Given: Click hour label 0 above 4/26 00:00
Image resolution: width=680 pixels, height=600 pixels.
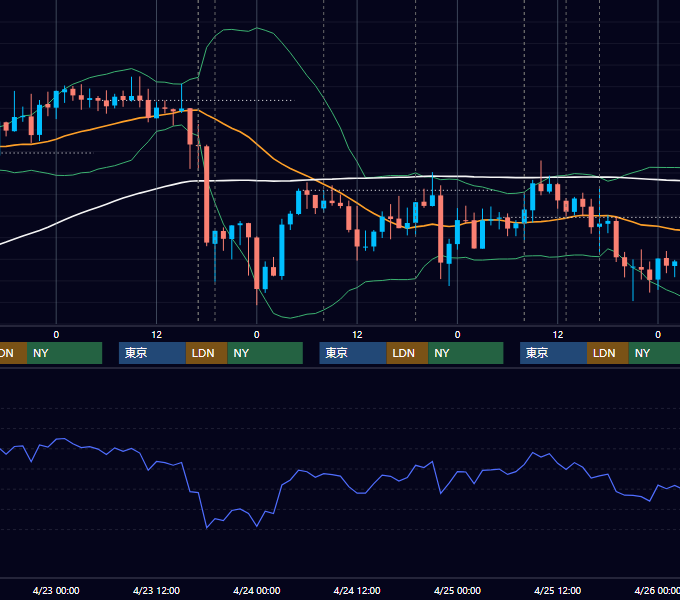Looking at the screenshot, I should 658,335.
